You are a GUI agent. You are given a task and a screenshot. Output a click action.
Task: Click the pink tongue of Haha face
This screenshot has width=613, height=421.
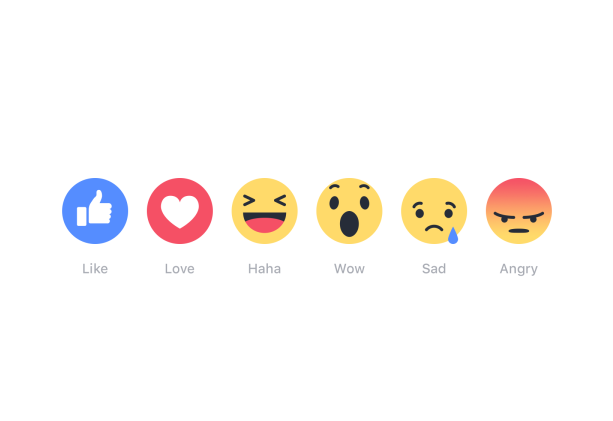coord(264,225)
